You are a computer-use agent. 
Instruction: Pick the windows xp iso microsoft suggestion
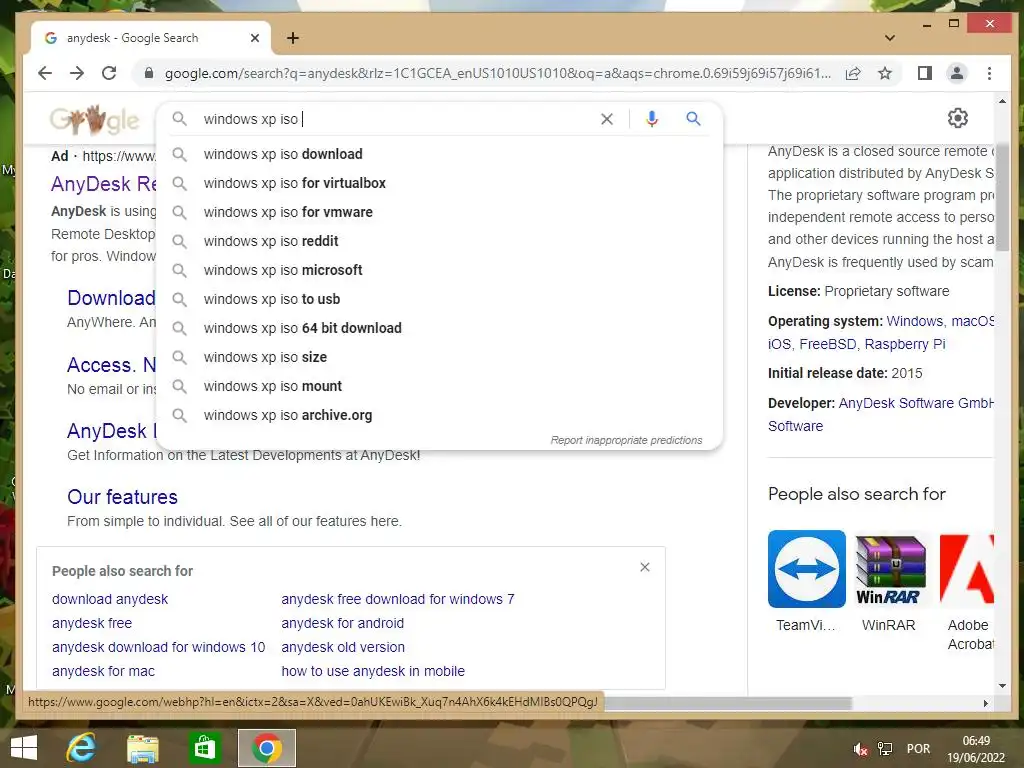pos(440,270)
